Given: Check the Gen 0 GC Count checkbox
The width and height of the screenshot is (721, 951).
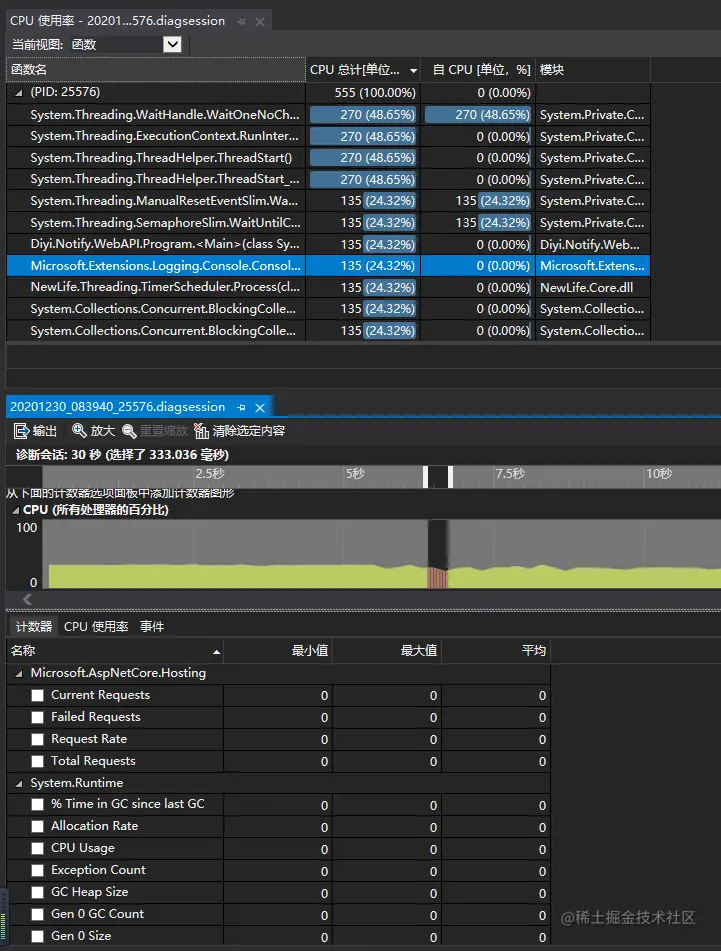Looking at the screenshot, I should pos(38,914).
